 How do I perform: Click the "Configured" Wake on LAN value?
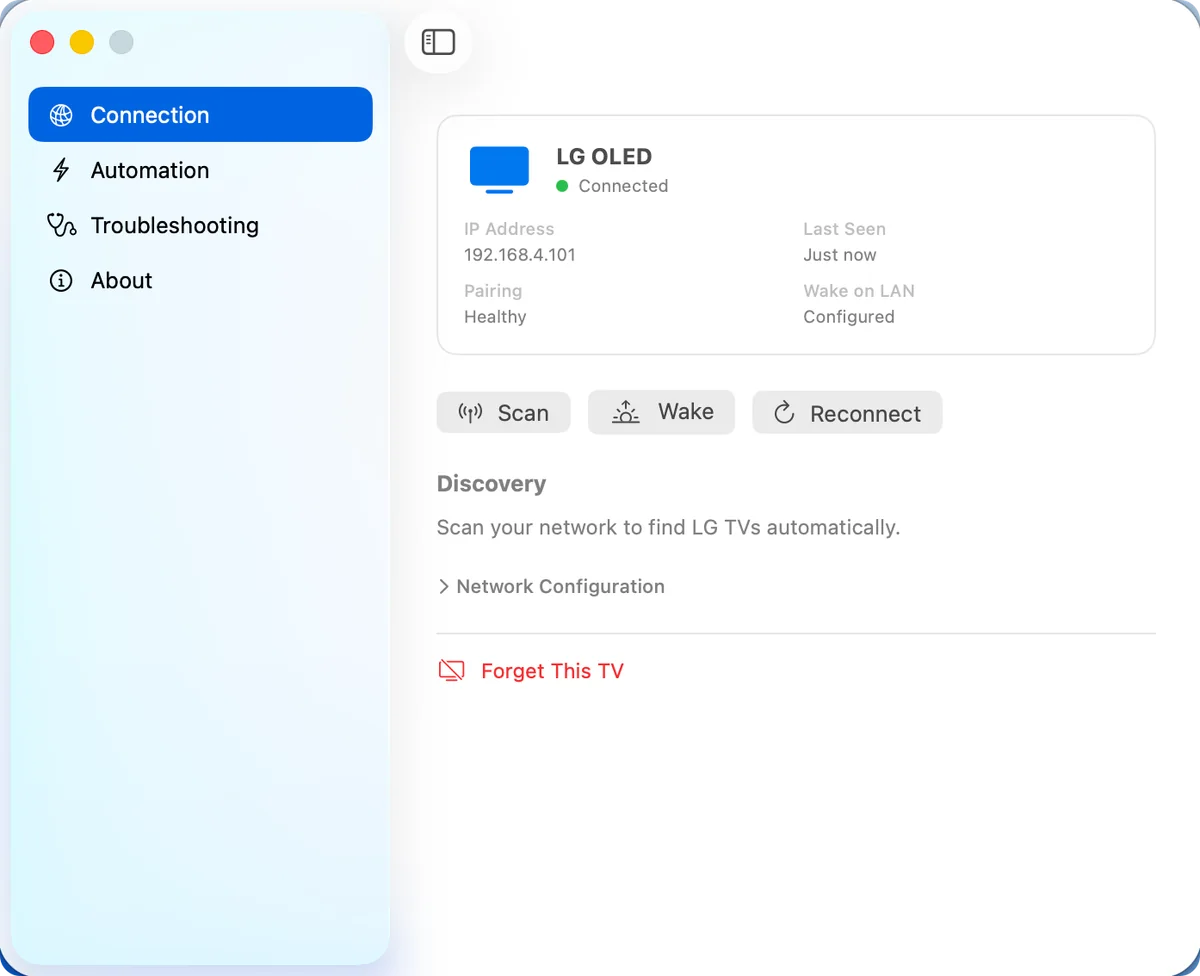849,317
